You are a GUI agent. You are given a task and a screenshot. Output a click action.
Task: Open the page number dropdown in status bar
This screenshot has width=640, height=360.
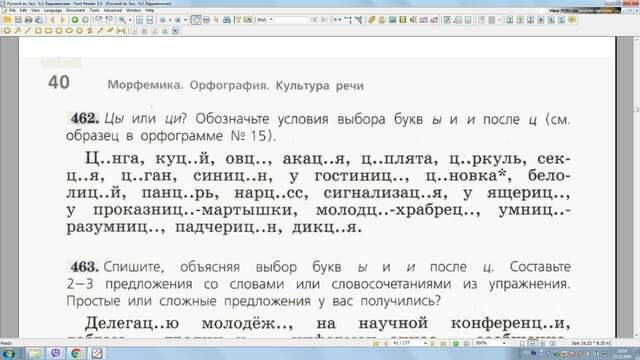[426, 344]
